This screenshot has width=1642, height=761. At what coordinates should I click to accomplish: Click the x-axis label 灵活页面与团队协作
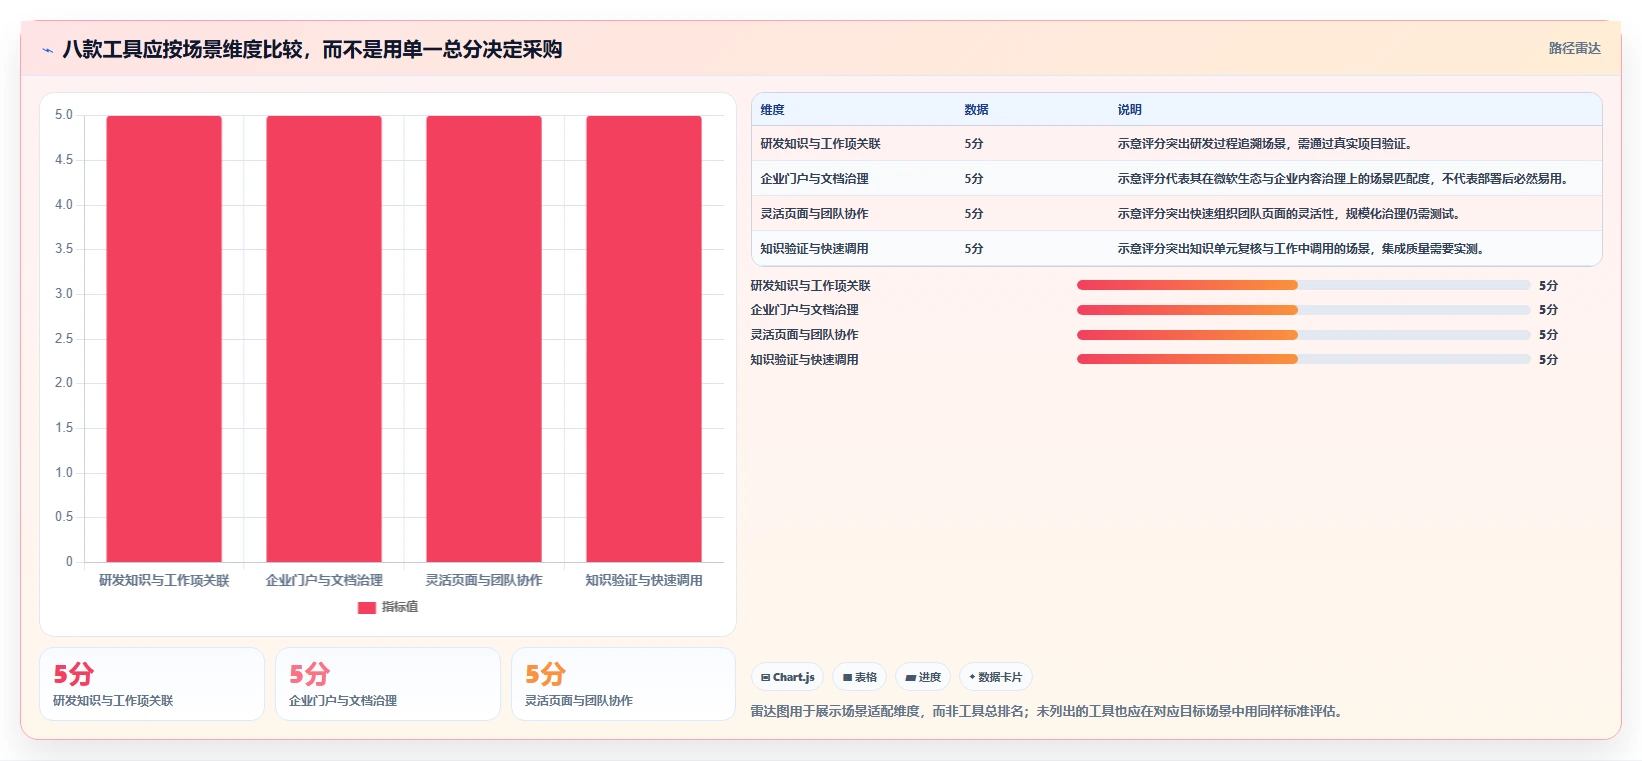pyautogui.click(x=484, y=580)
